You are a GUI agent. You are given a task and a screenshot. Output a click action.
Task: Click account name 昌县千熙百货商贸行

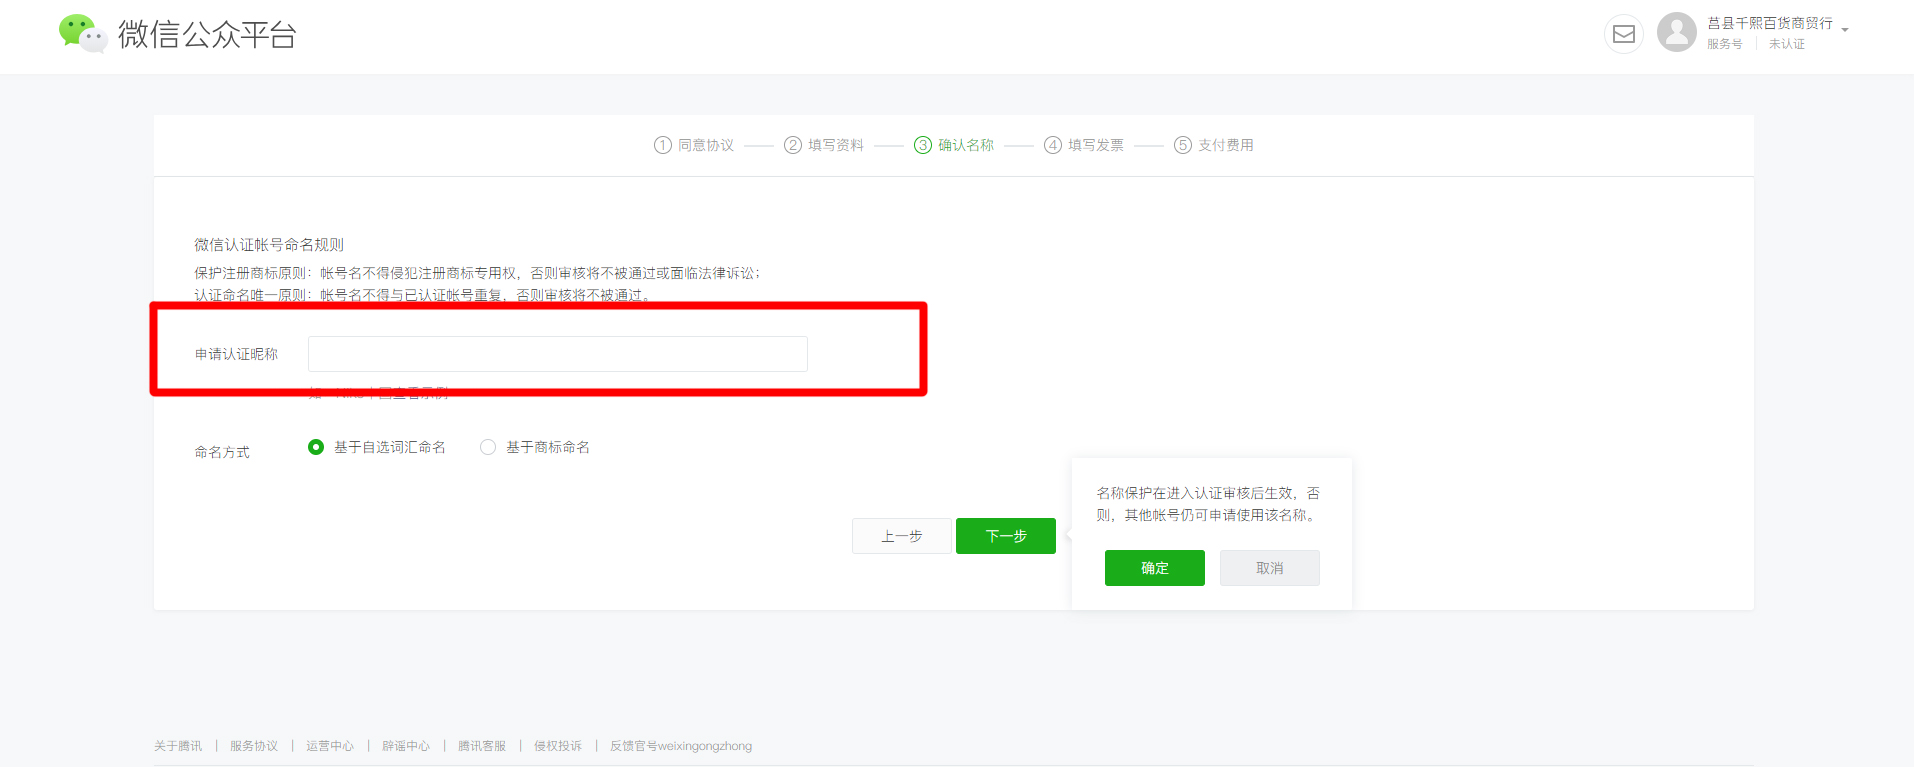pos(1770,23)
